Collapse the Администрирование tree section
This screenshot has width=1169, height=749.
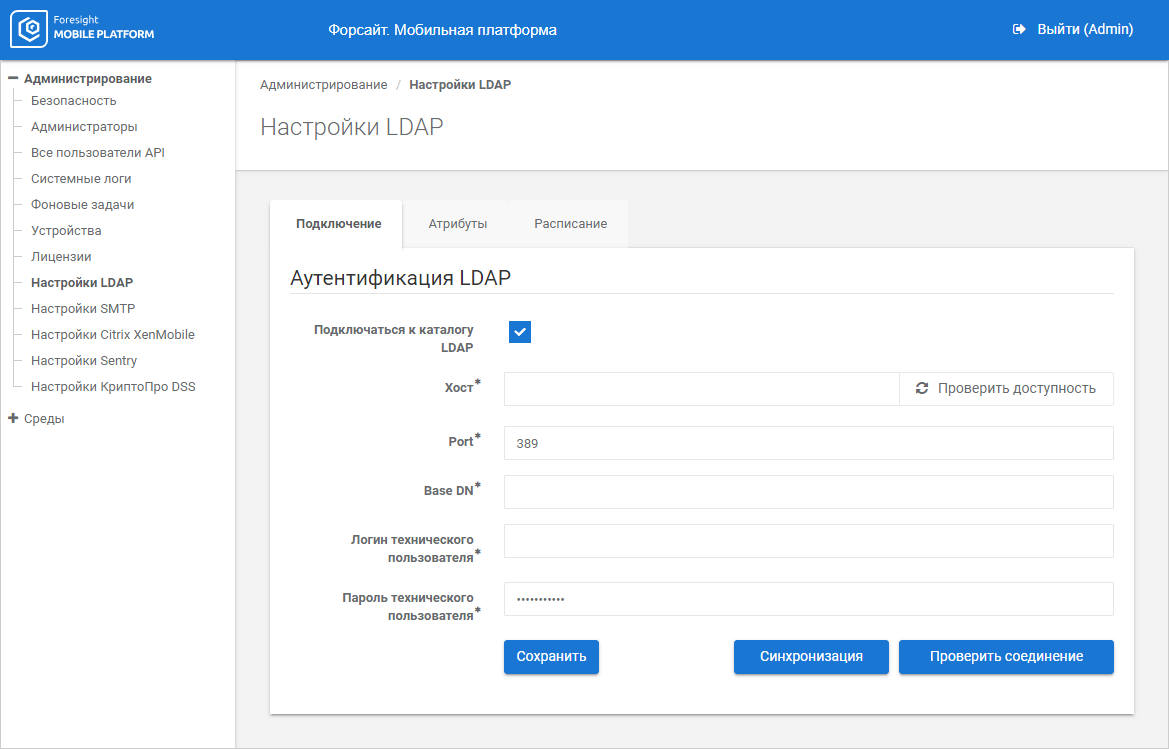14,78
